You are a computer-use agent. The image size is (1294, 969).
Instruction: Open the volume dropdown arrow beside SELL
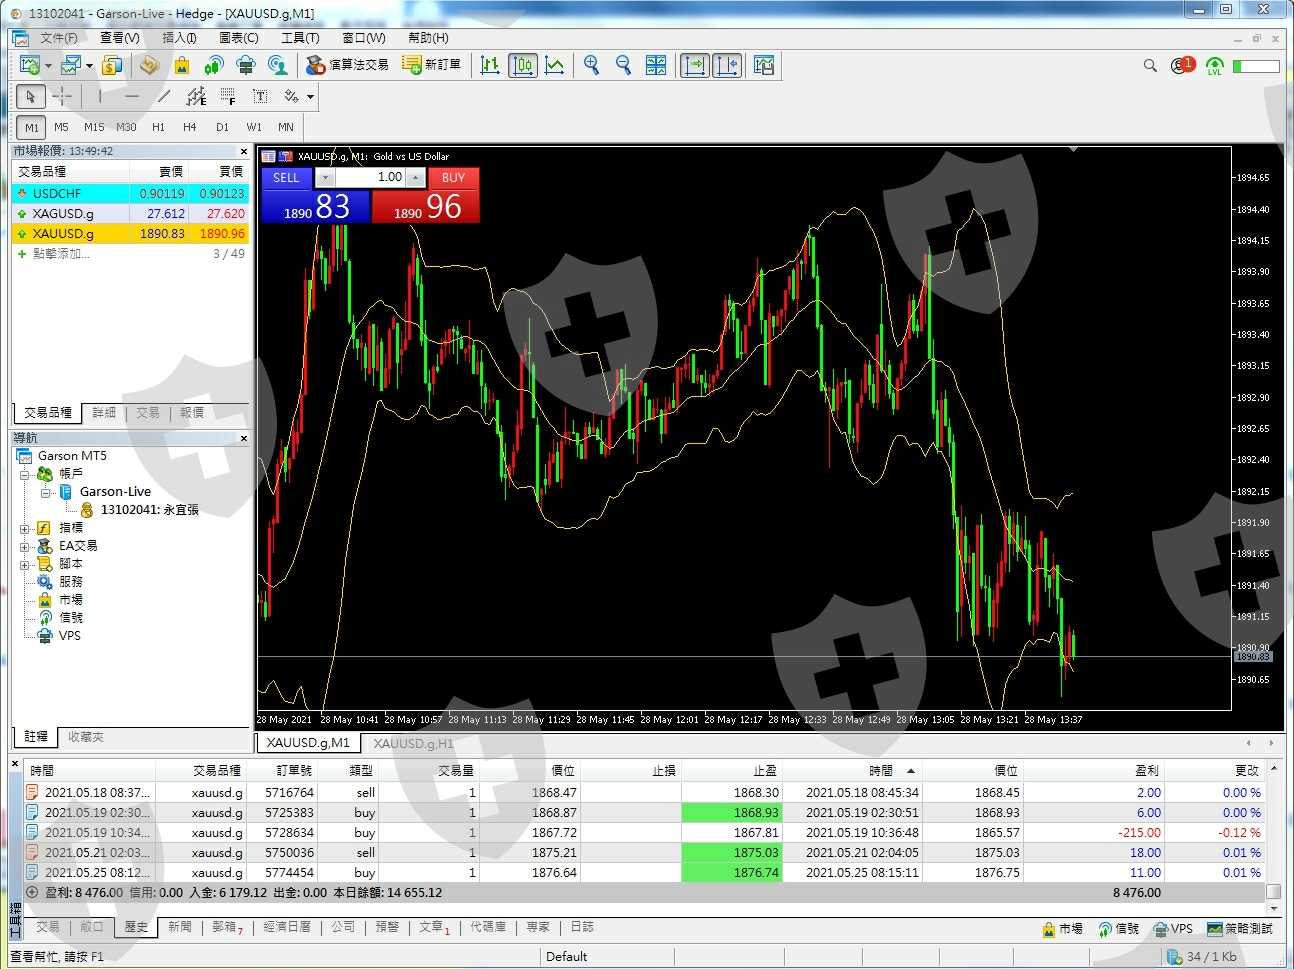click(325, 178)
